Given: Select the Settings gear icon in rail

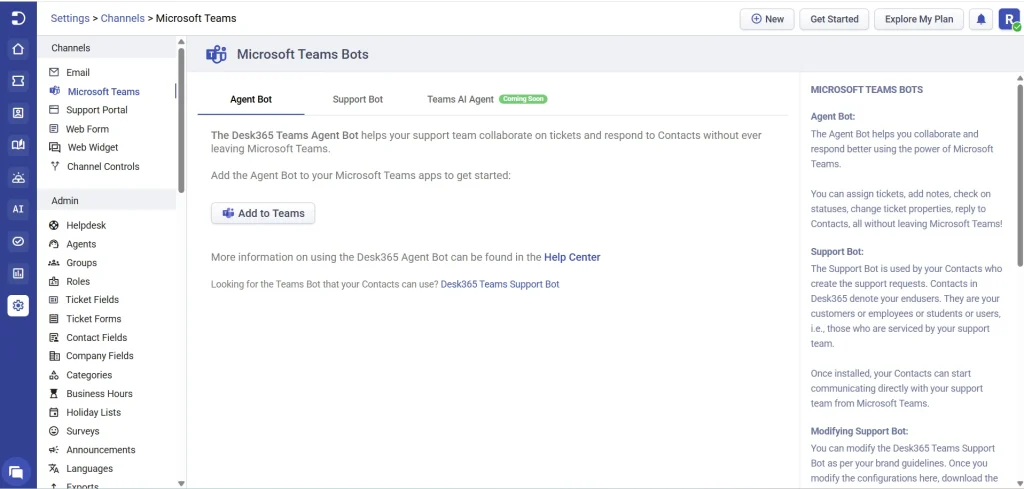Looking at the screenshot, I should [18, 305].
